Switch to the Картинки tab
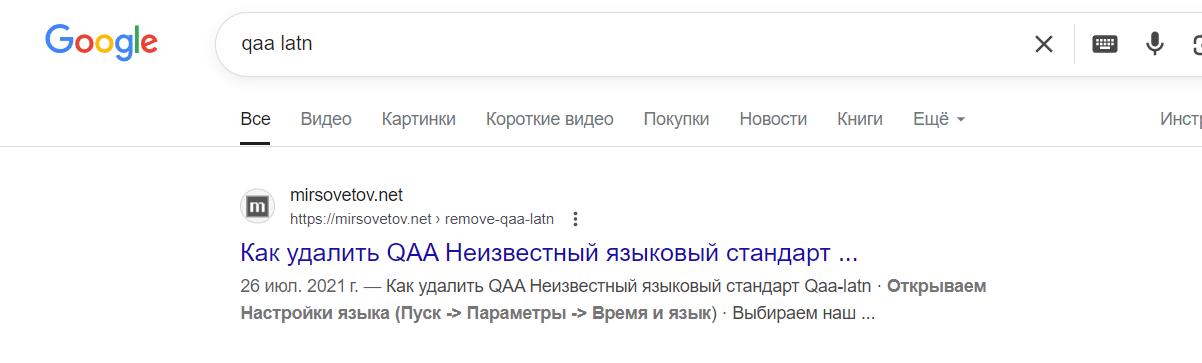1202x363 pixels. (x=419, y=119)
